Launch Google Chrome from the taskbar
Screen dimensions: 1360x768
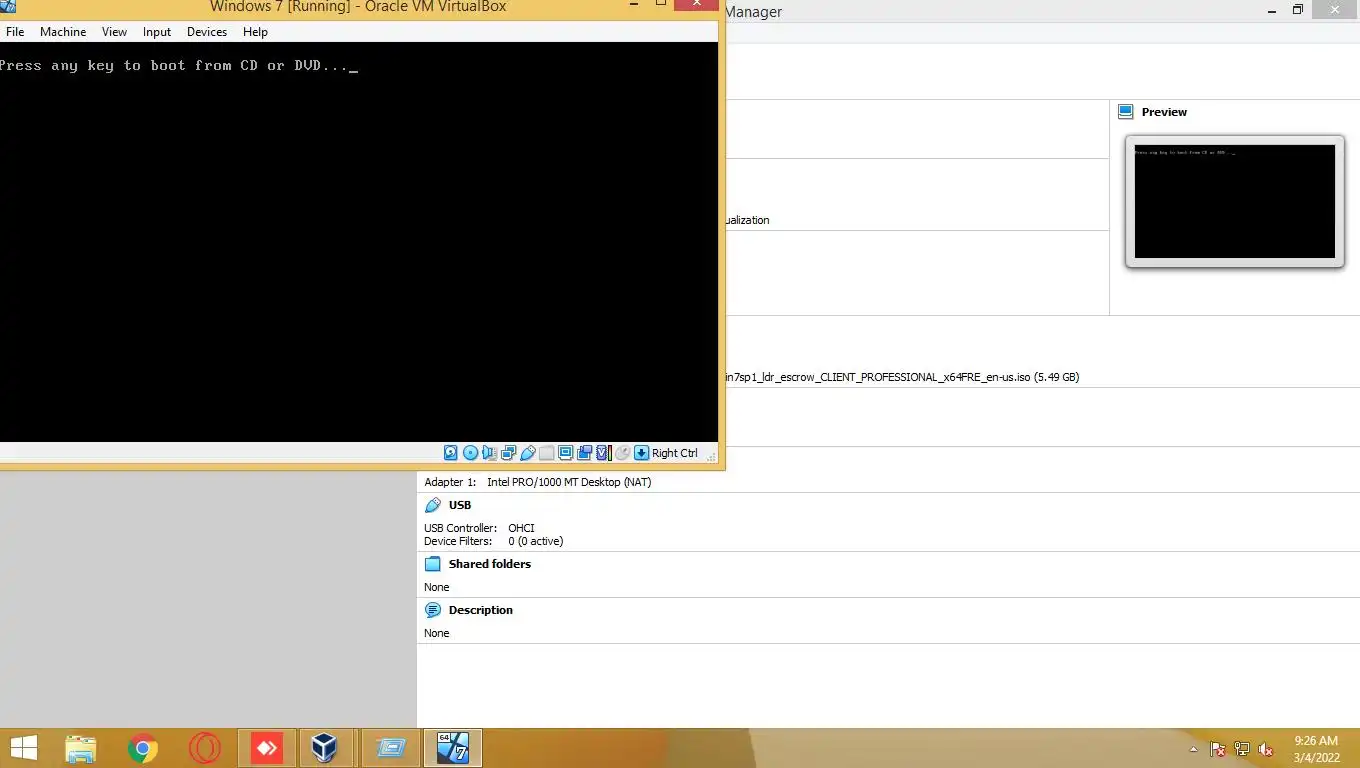tap(143, 748)
